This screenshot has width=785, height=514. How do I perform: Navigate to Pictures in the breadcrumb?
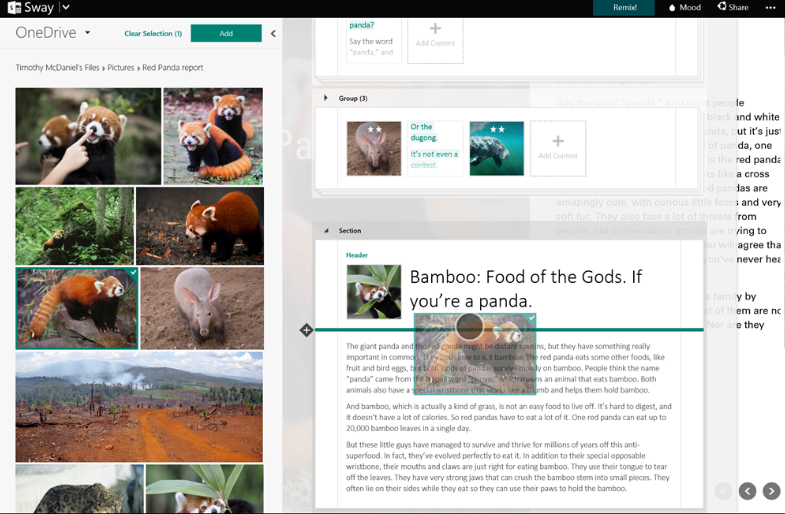click(120, 68)
